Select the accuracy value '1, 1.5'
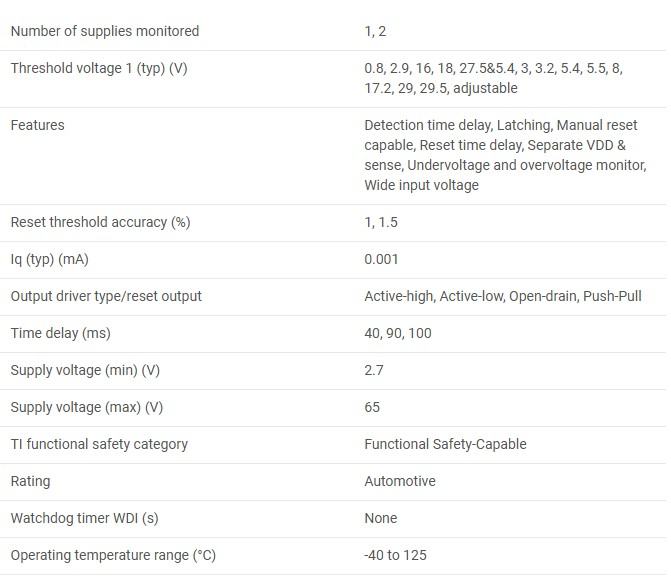671x577 pixels. click(381, 222)
